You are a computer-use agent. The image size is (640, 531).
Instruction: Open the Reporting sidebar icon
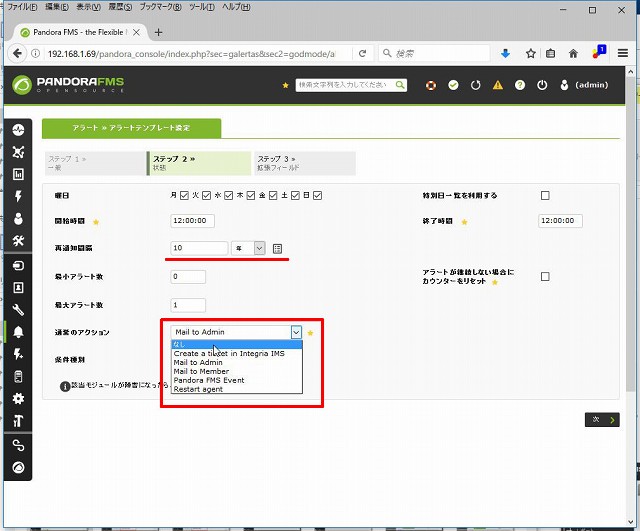tap(18, 174)
